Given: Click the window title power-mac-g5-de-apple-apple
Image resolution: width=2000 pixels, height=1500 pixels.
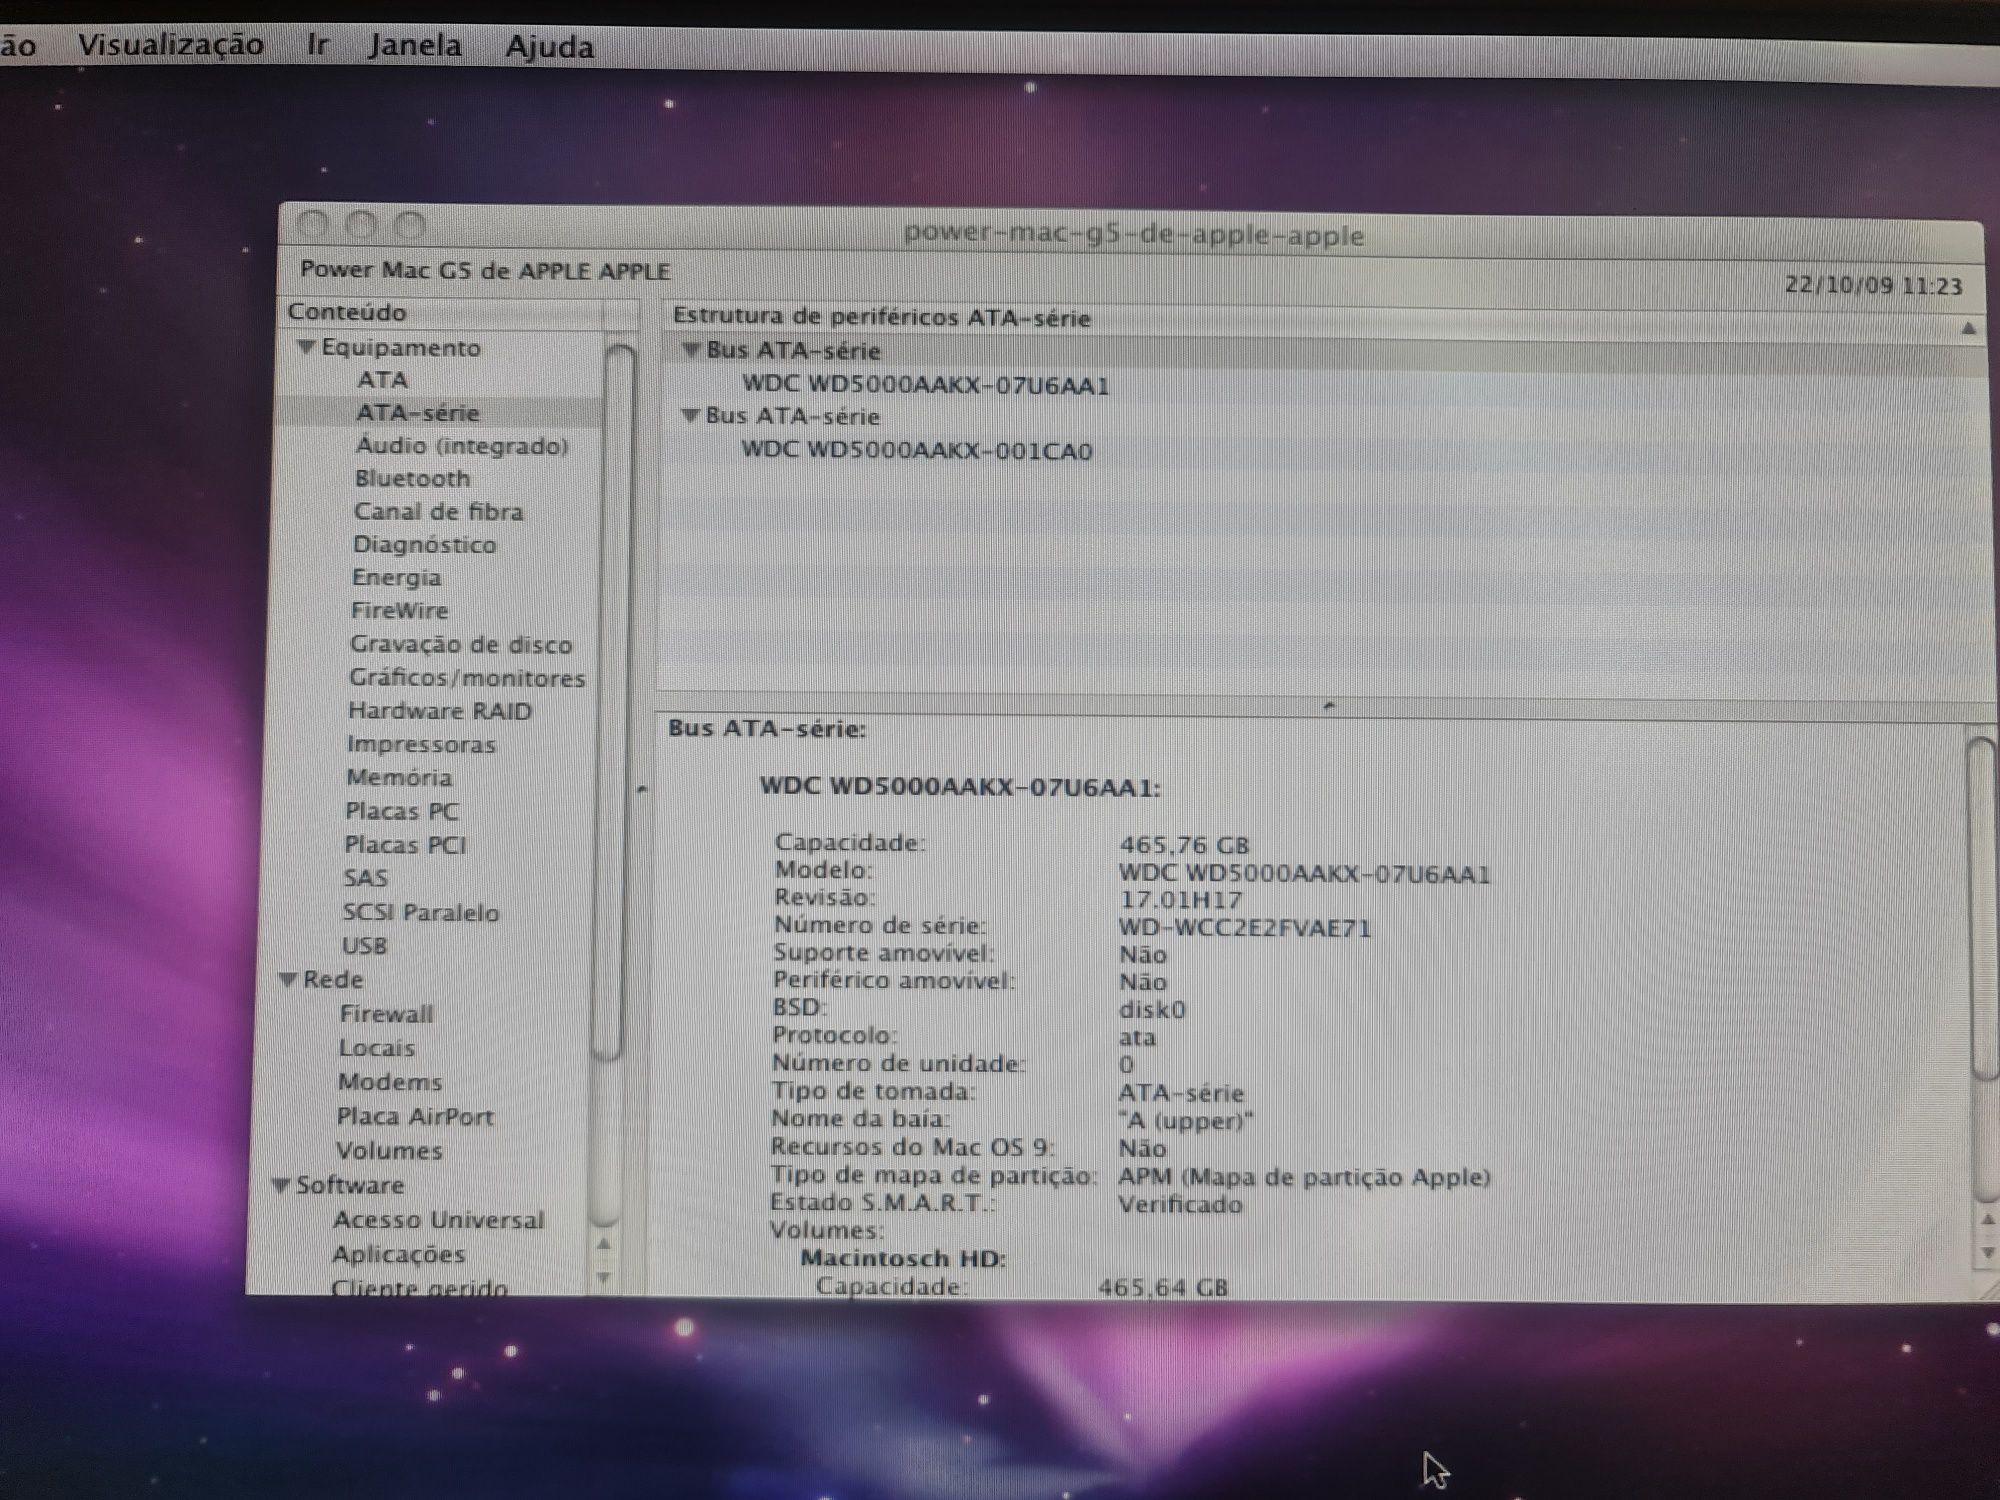Looking at the screenshot, I should click(1133, 235).
